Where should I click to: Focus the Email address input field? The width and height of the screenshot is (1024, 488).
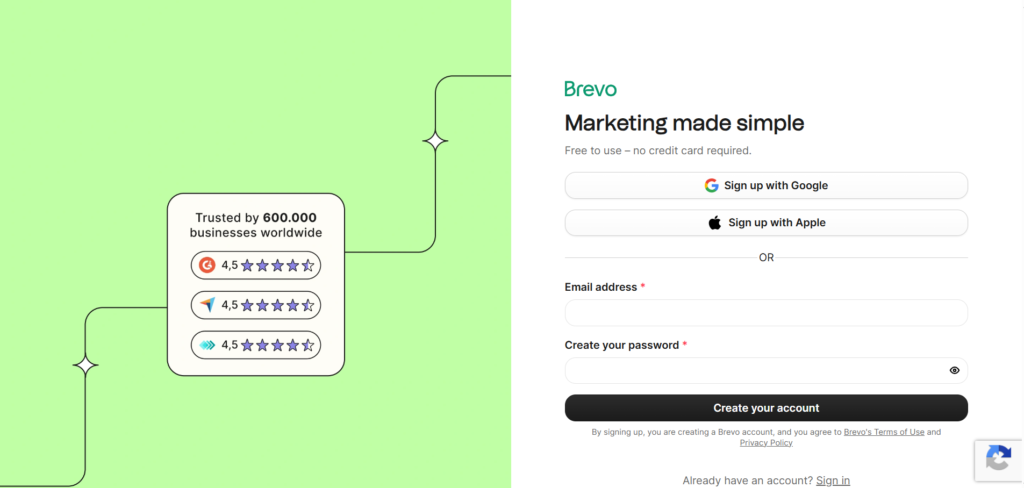coord(766,313)
